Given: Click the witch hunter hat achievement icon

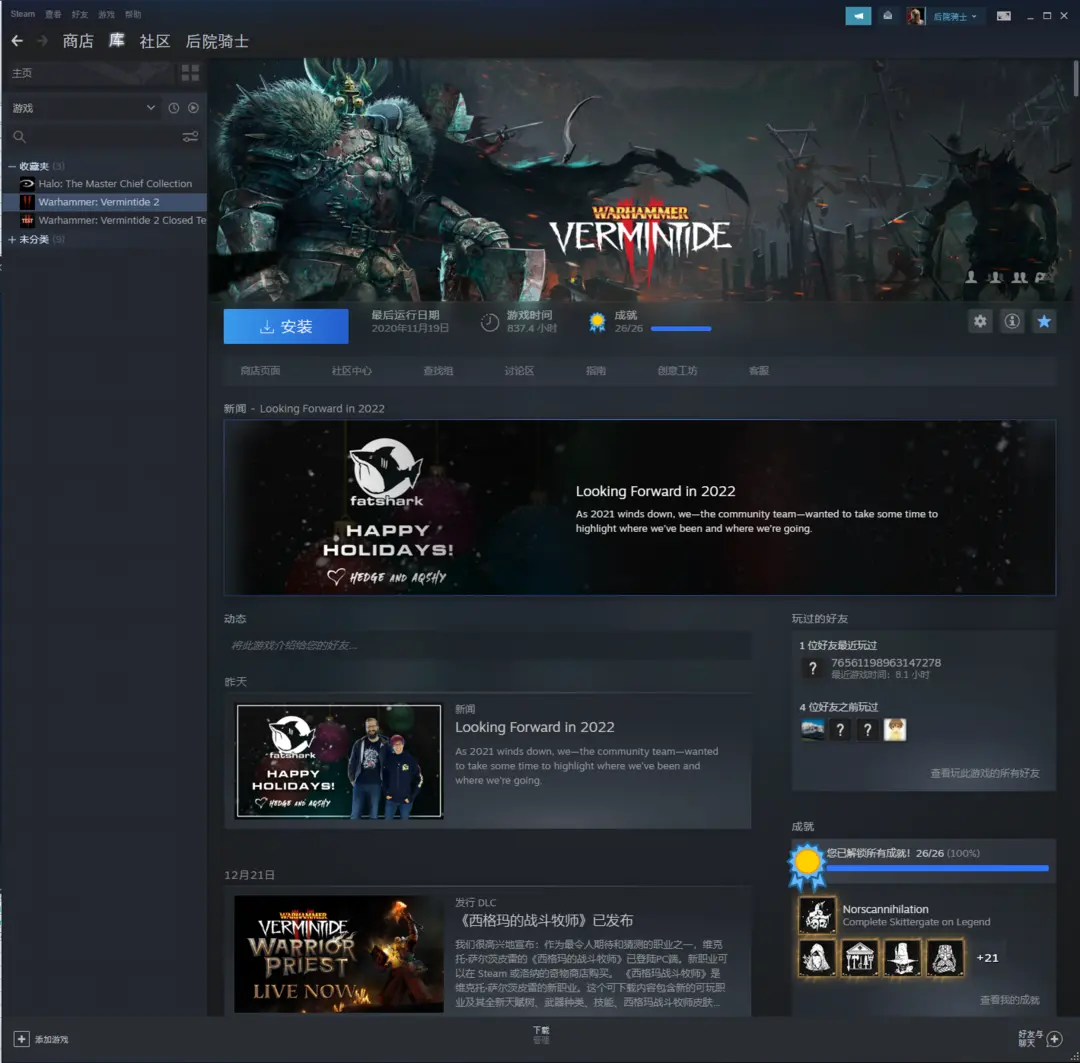Looking at the screenshot, I should point(902,958).
